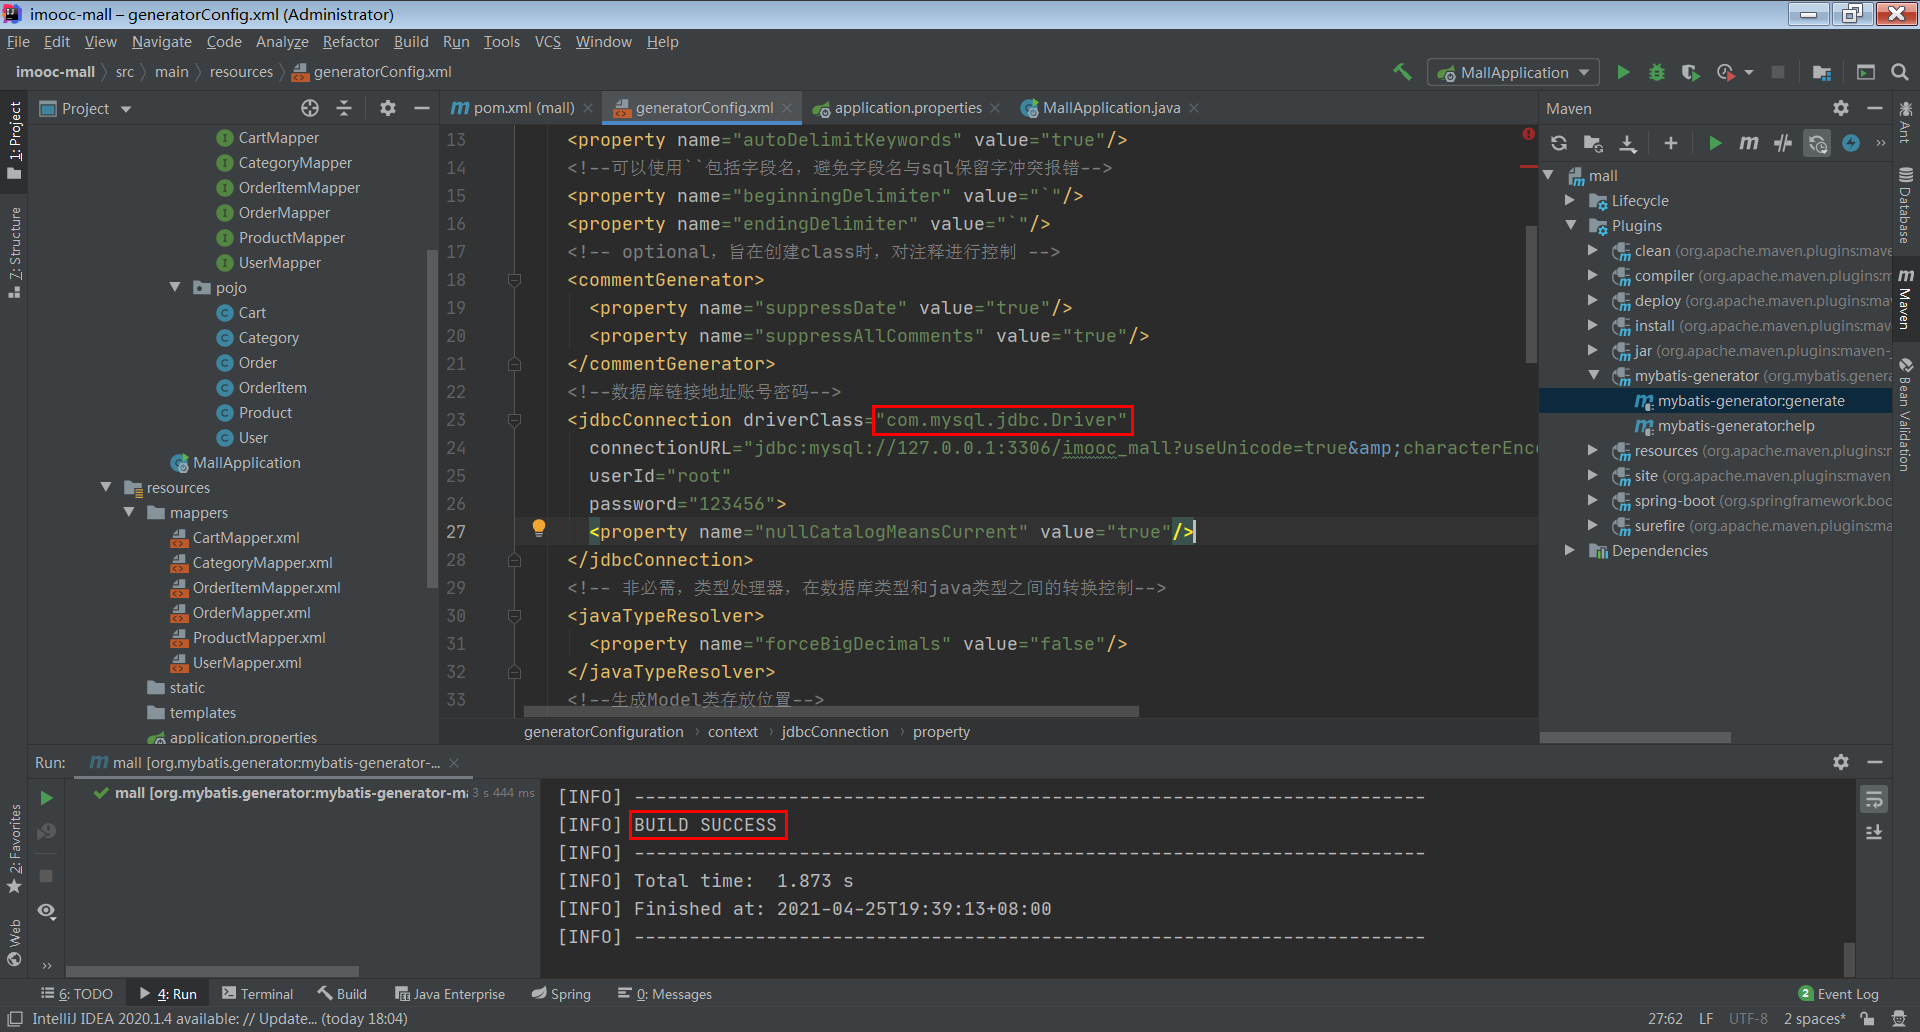Run Maven build green play icon
This screenshot has height=1032, width=1920.
click(1714, 143)
